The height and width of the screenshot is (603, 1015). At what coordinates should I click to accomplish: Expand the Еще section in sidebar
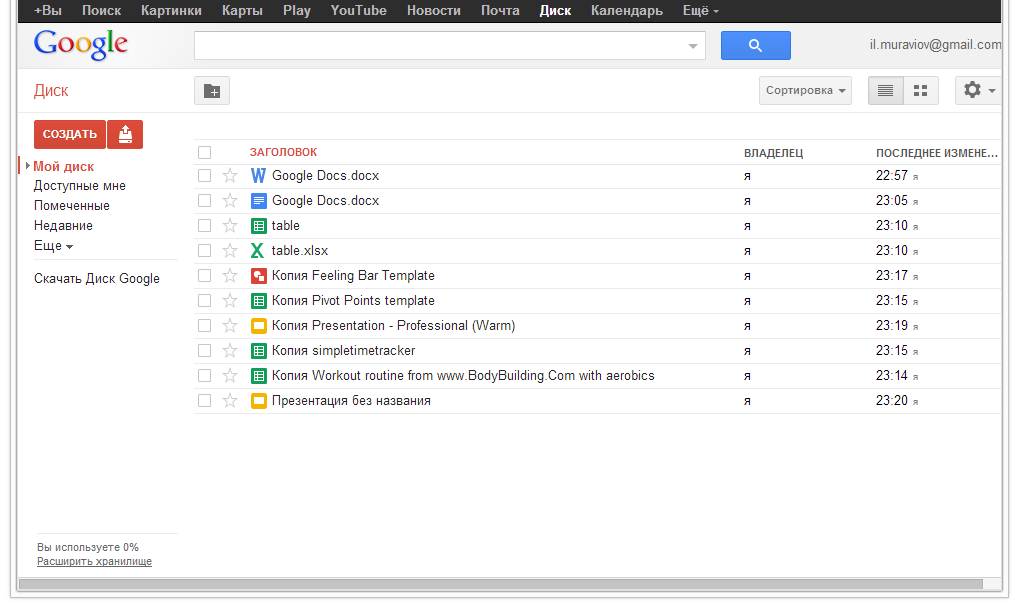point(53,246)
